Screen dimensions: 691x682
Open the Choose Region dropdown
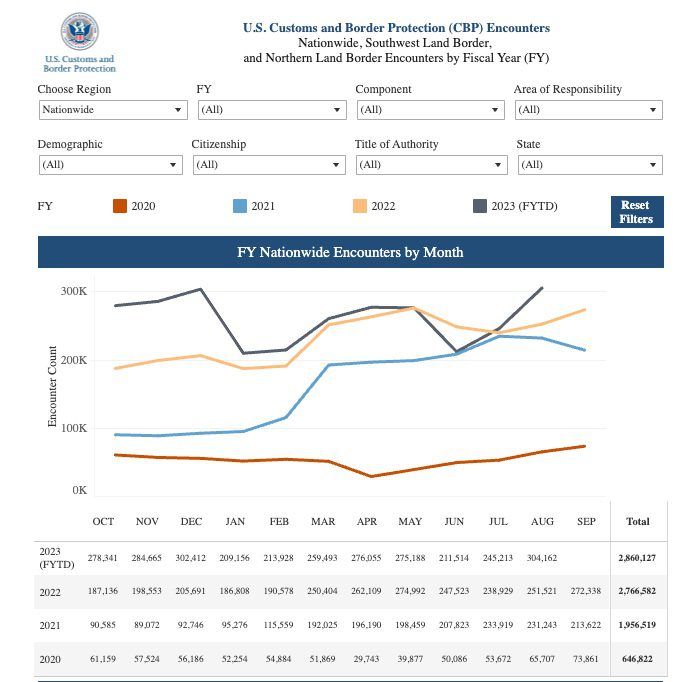tap(112, 110)
